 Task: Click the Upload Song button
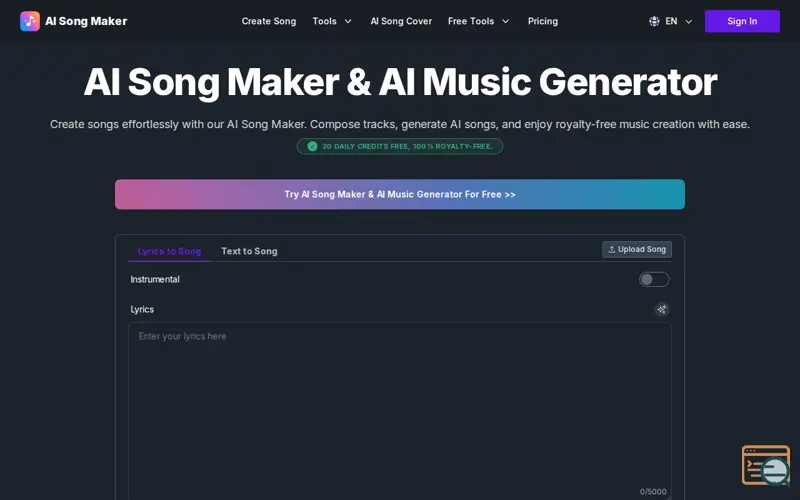point(637,249)
